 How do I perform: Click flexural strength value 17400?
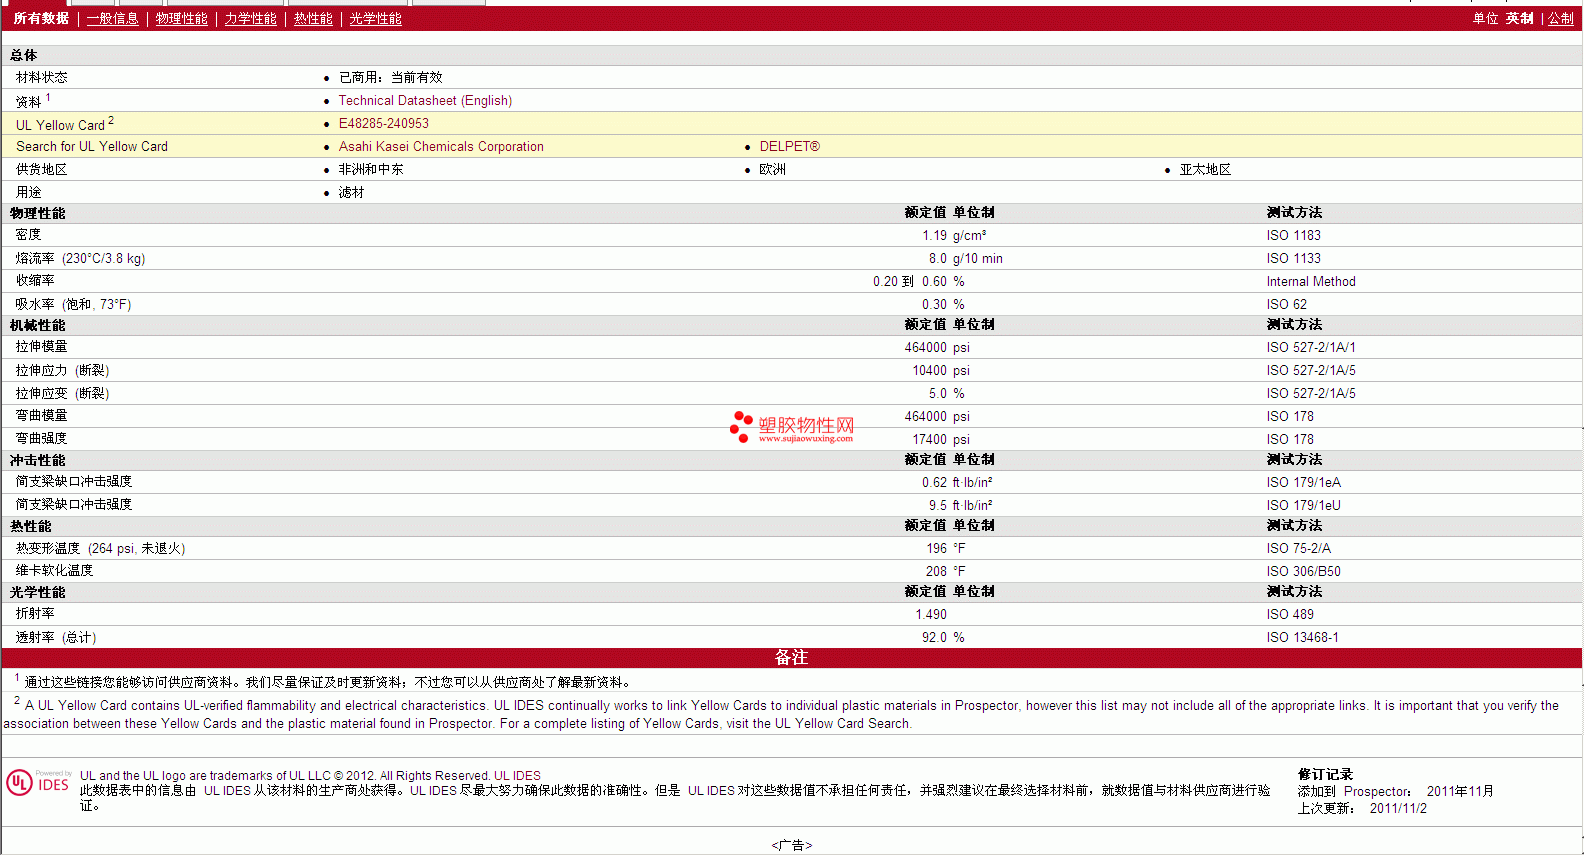tap(929, 440)
